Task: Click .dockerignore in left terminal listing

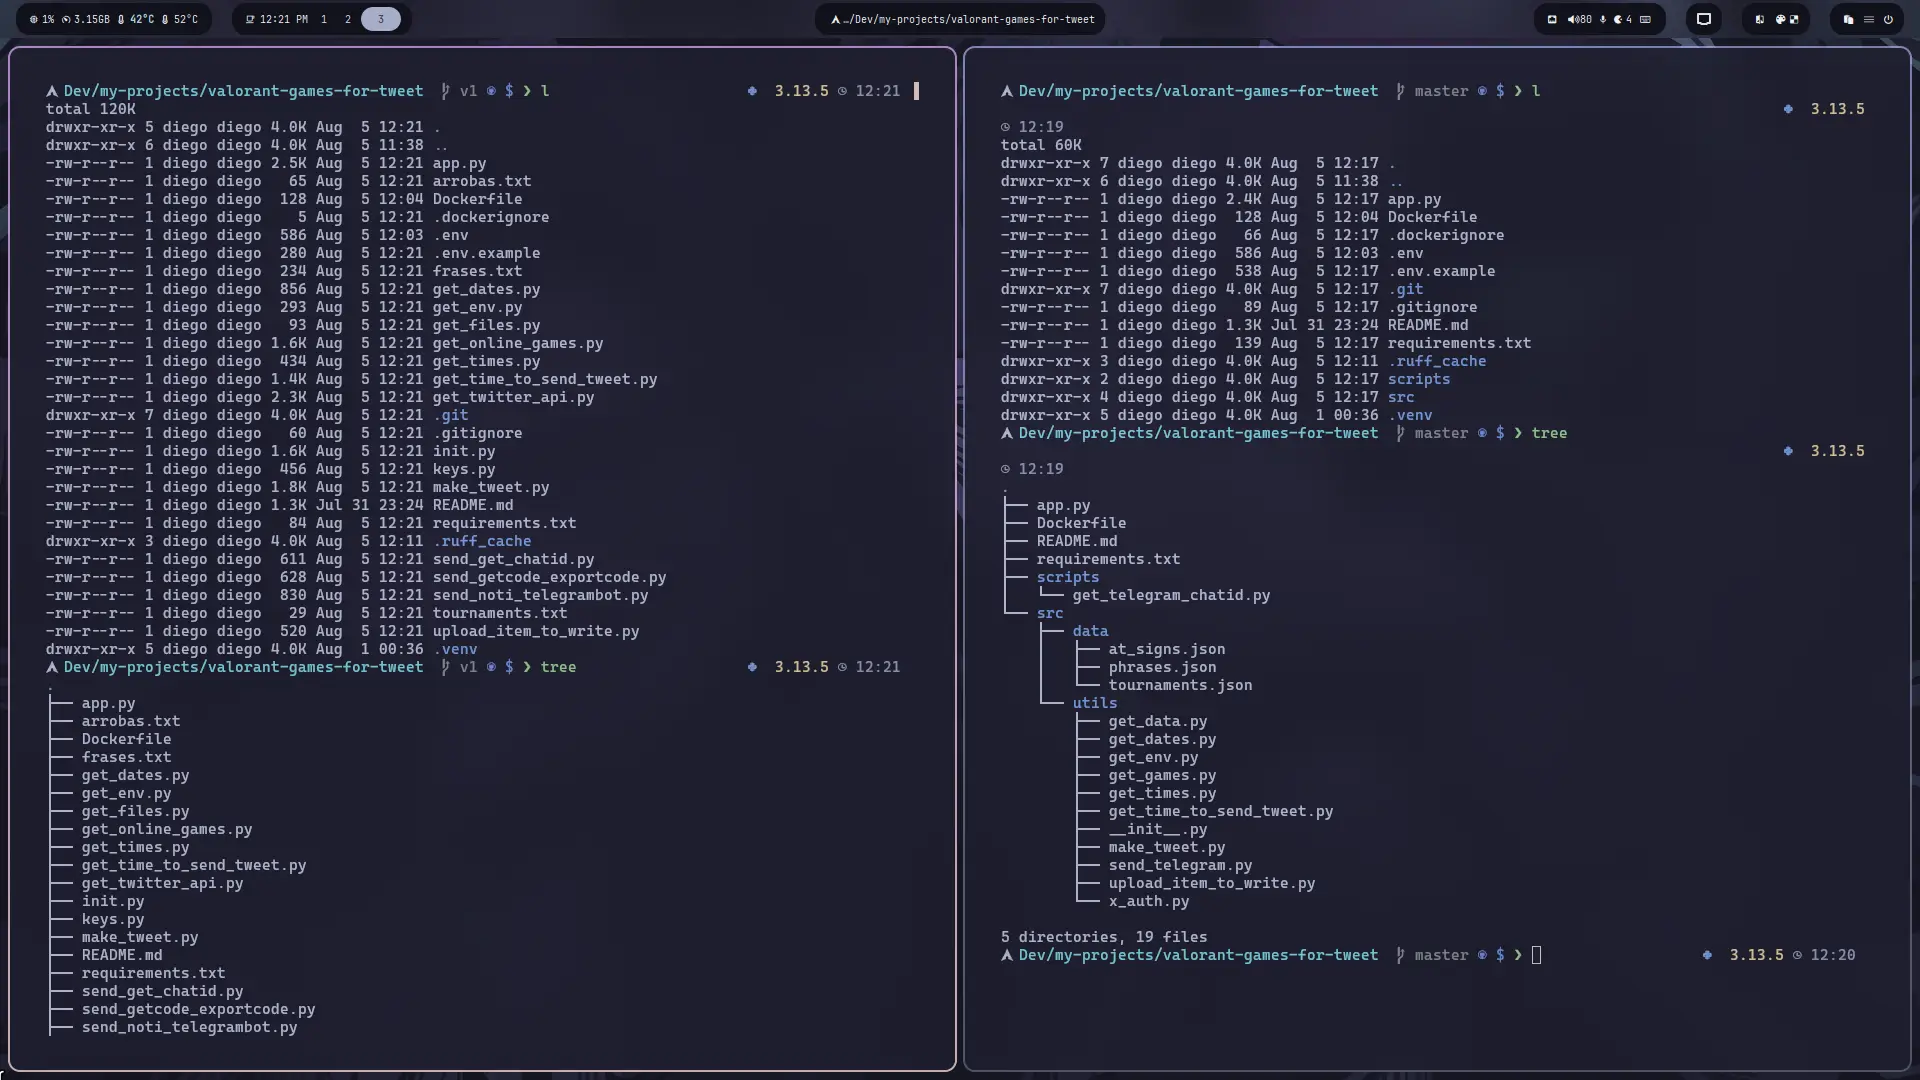Action: point(491,217)
